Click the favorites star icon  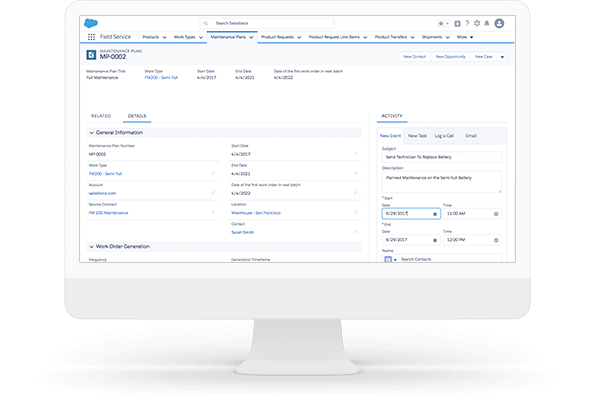click(443, 21)
